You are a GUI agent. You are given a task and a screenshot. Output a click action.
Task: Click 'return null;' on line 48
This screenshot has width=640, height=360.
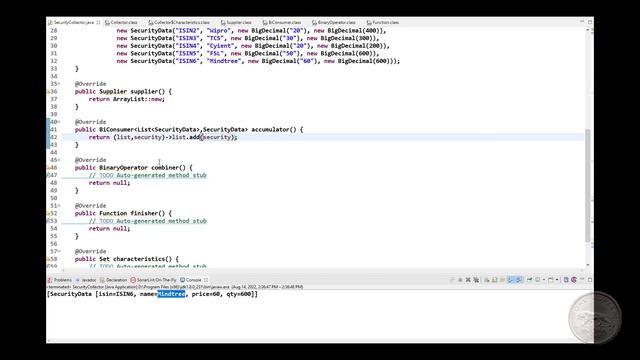tap(109, 183)
